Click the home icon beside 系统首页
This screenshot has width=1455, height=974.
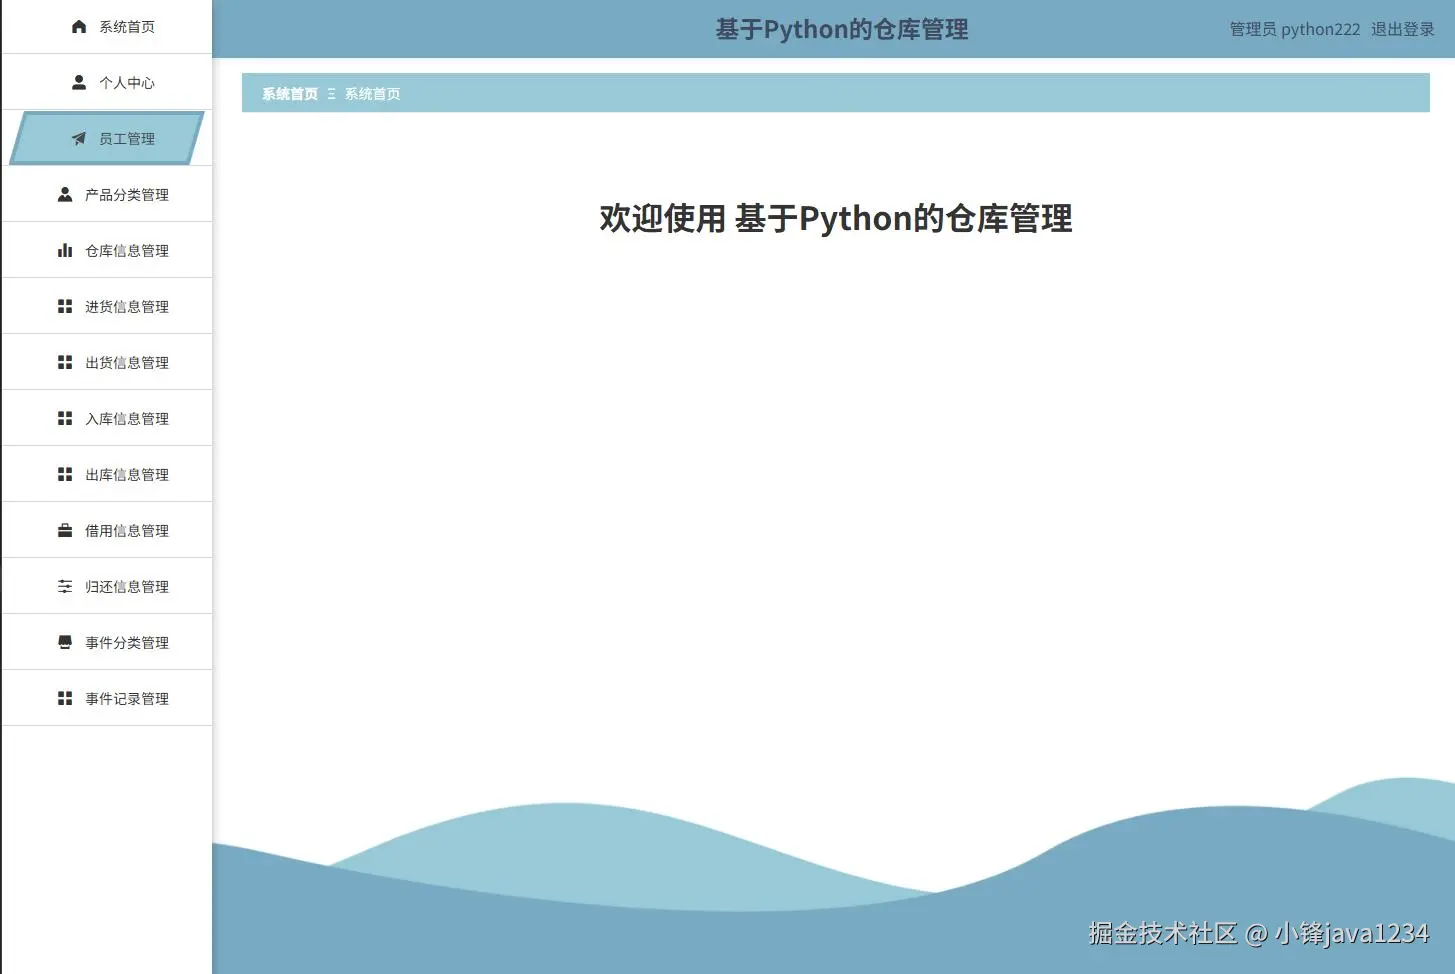(x=79, y=27)
